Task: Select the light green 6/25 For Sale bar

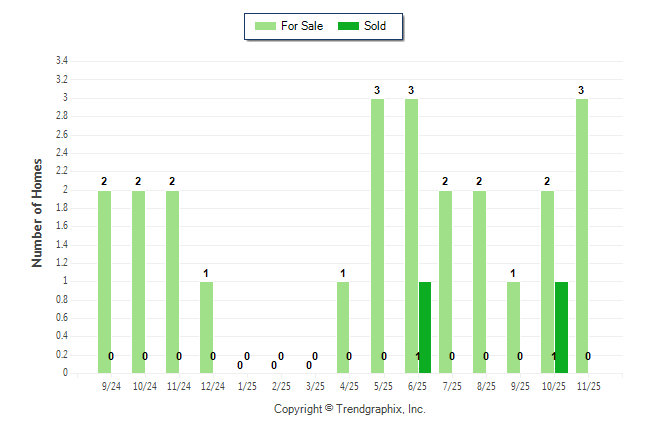Action: [411, 236]
